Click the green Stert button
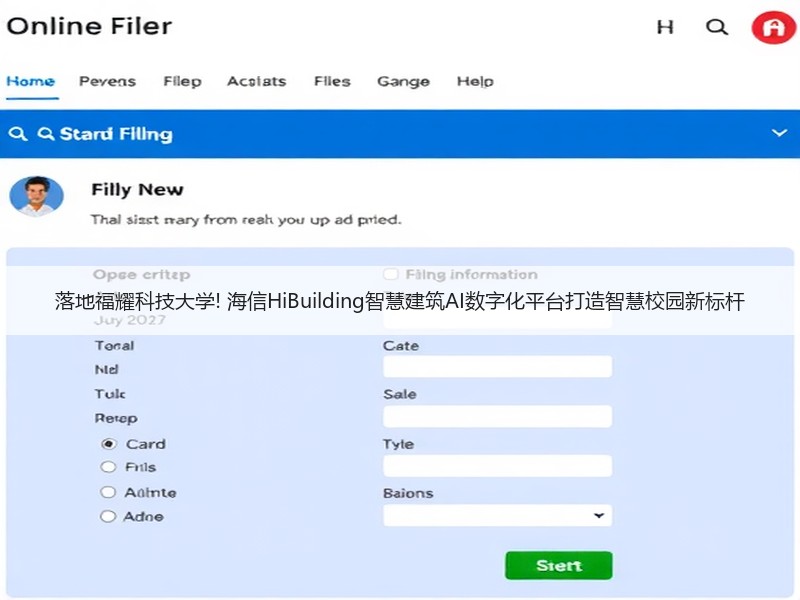This screenshot has height=600, width=800. pyautogui.click(x=559, y=565)
